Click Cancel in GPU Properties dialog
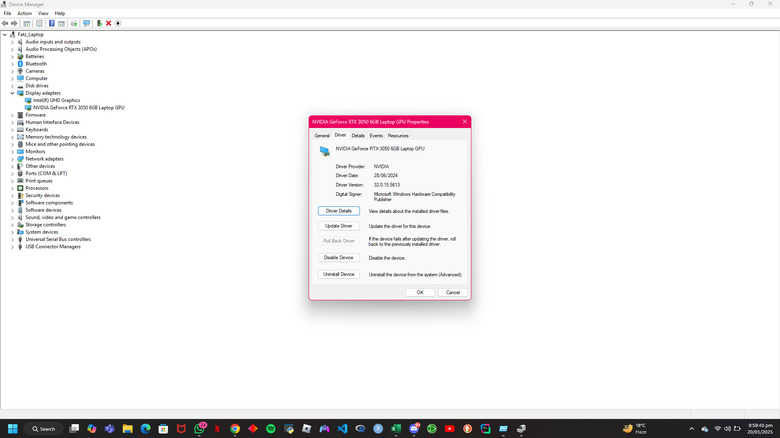 [453, 293]
